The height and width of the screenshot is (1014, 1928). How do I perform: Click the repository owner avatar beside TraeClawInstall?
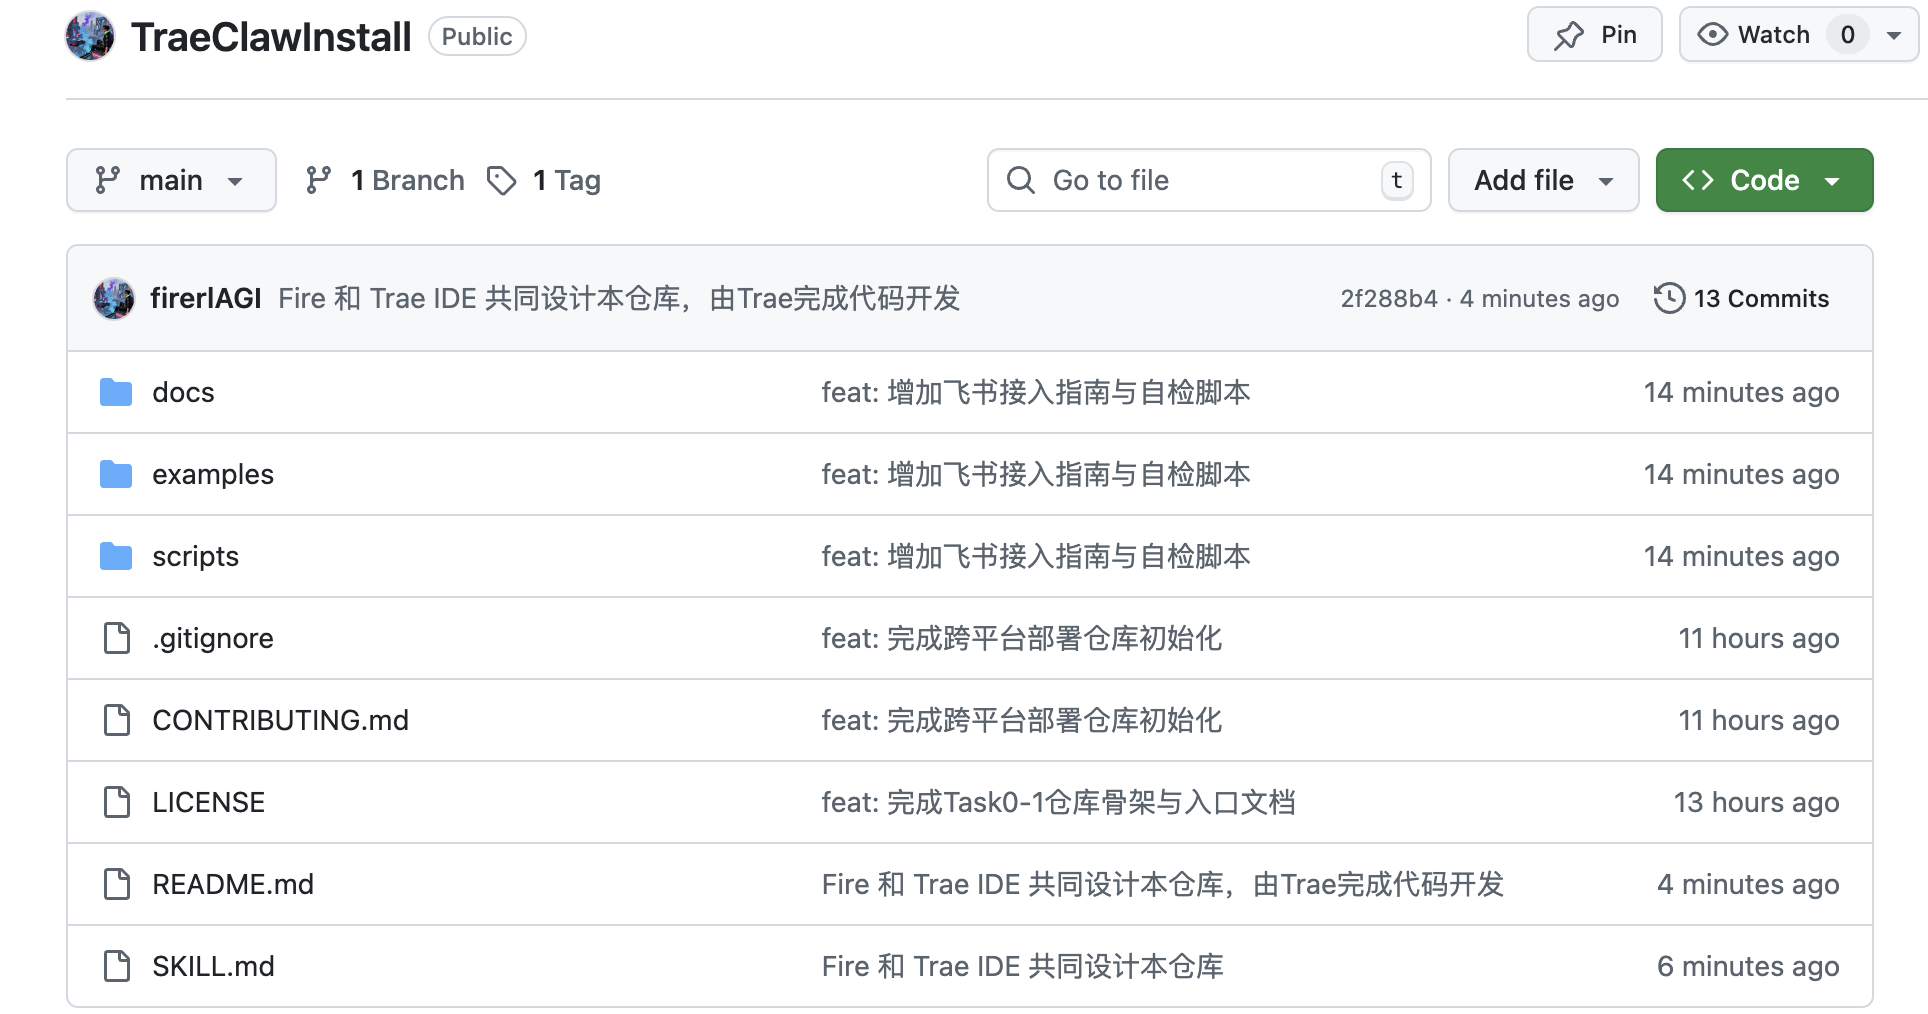tap(90, 36)
